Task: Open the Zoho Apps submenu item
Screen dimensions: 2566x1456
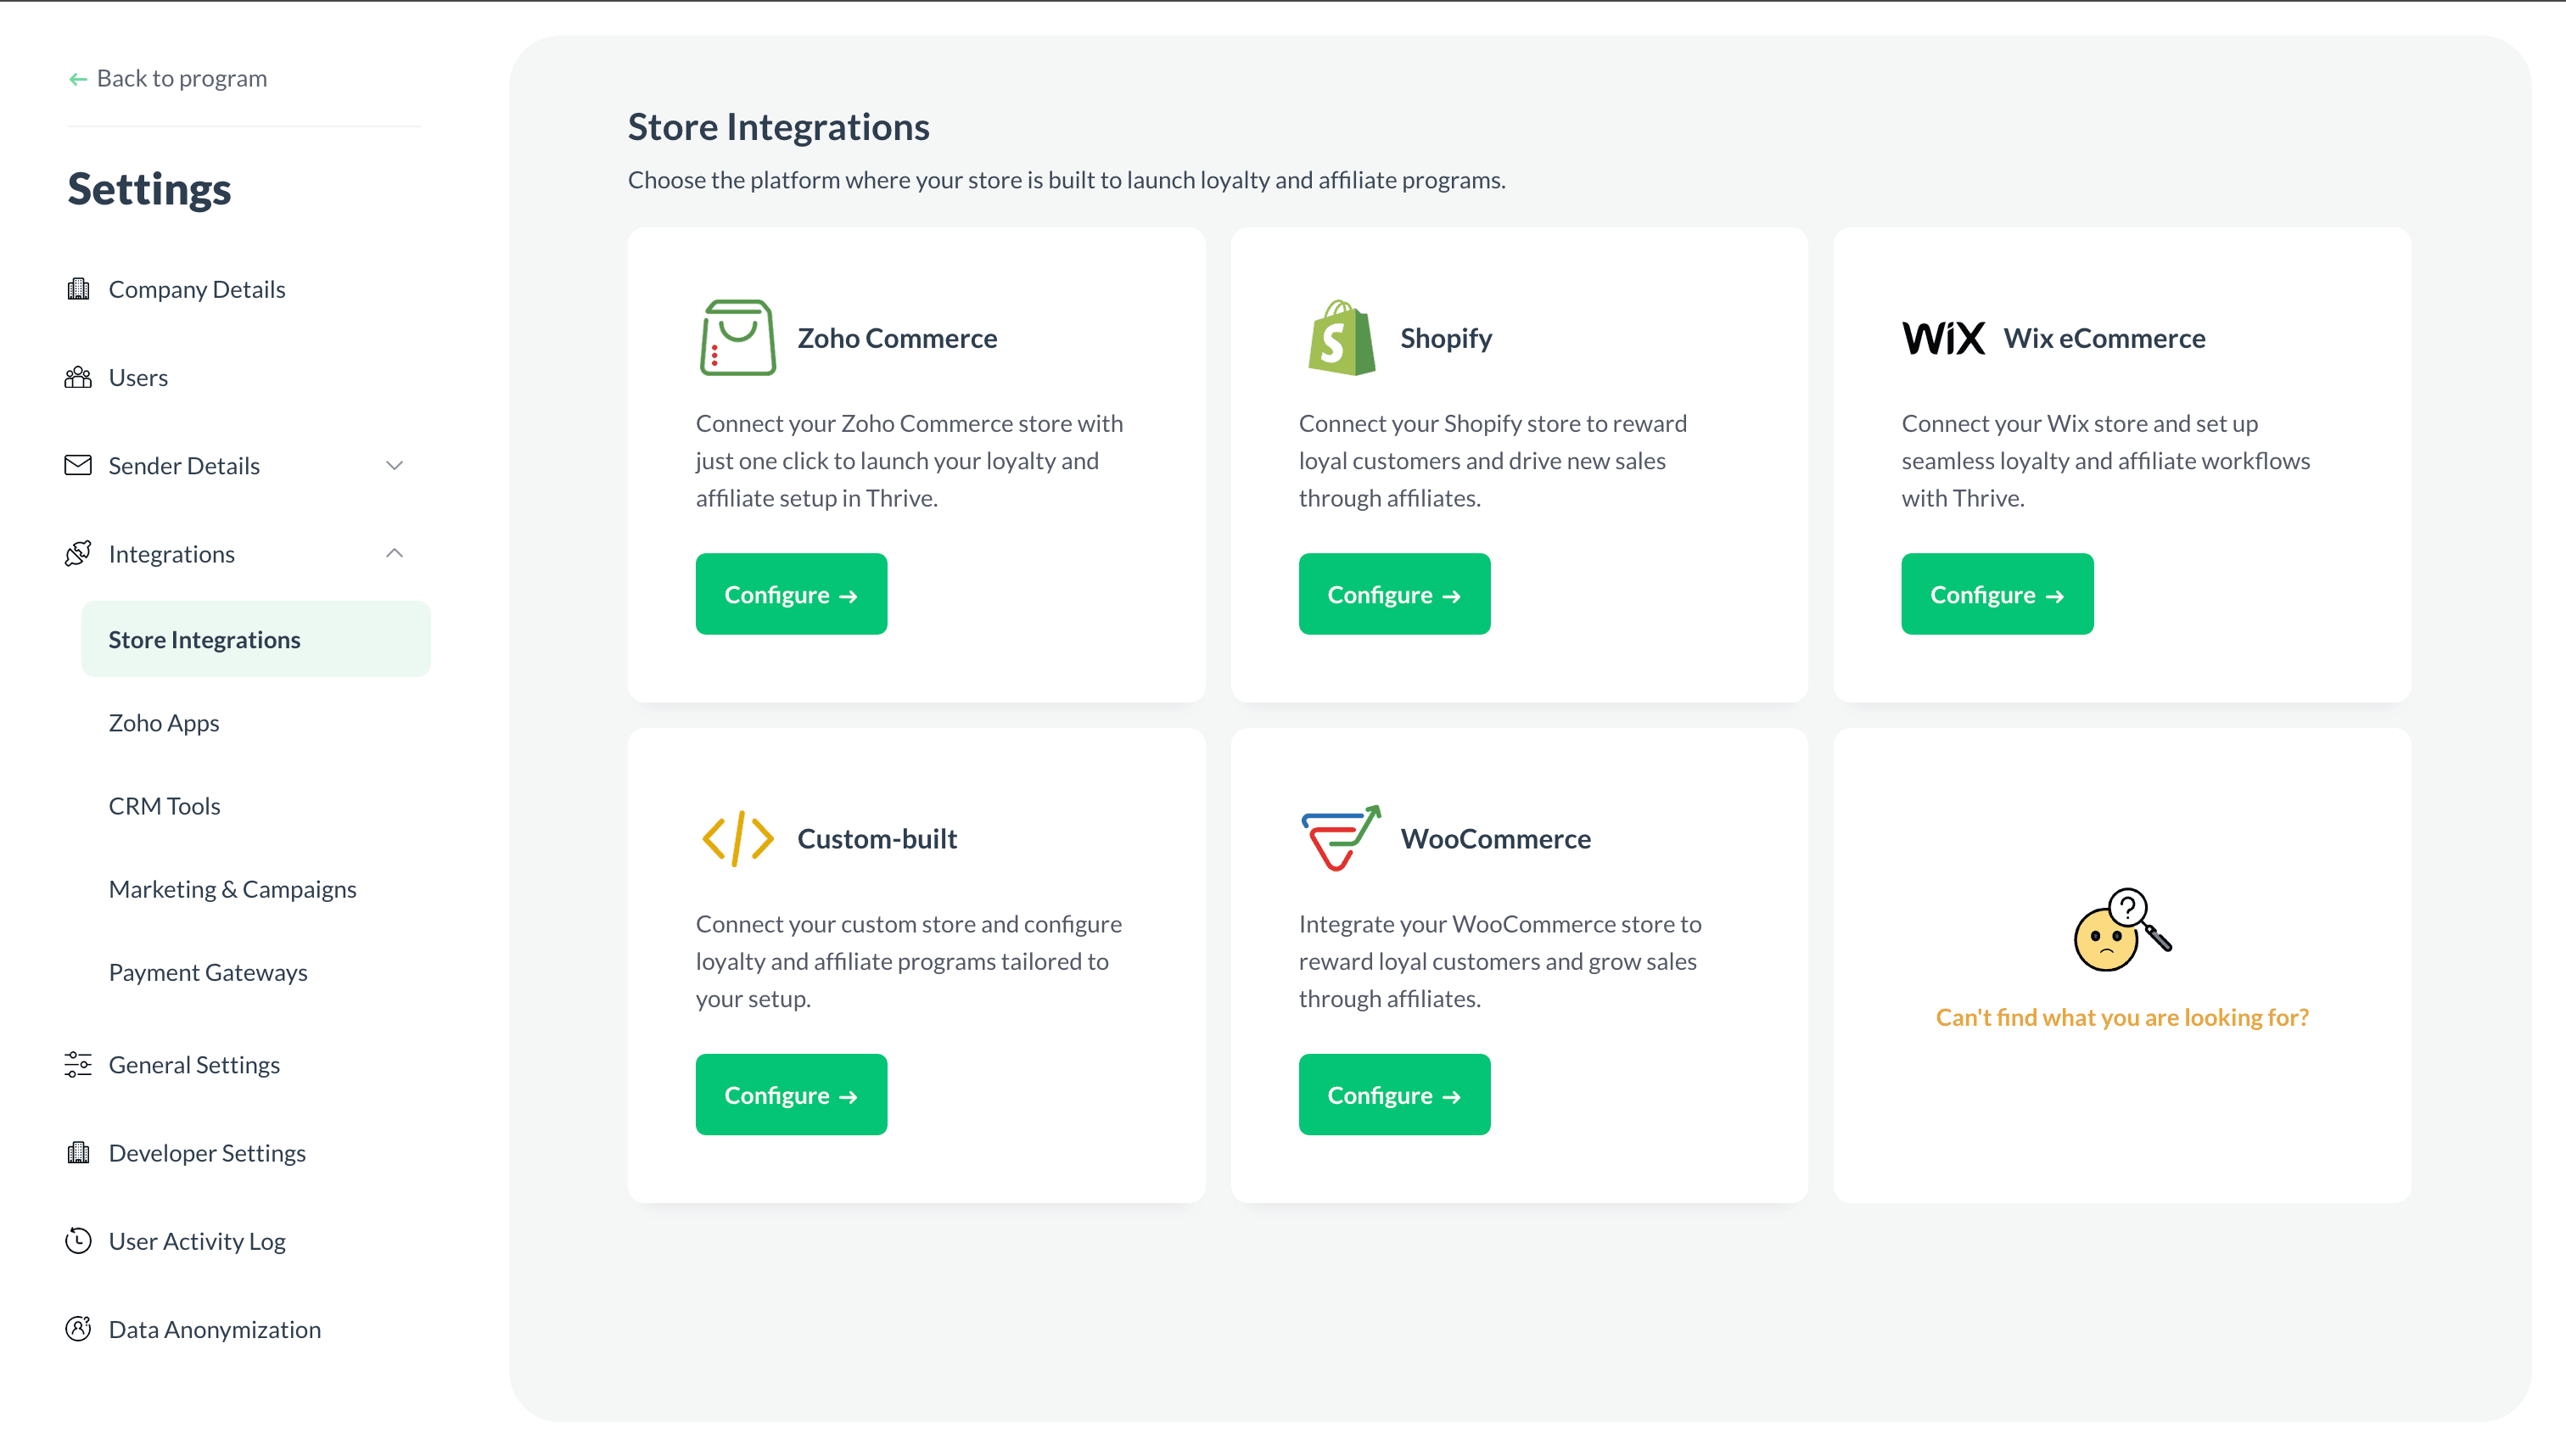Action: coord(164,723)
